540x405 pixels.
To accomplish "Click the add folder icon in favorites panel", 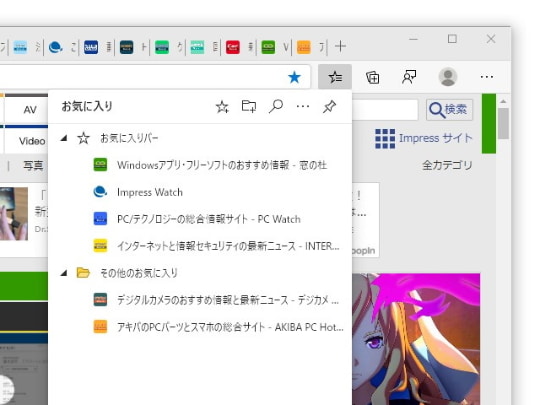I will pyautogui.click(x=249, y=106).
